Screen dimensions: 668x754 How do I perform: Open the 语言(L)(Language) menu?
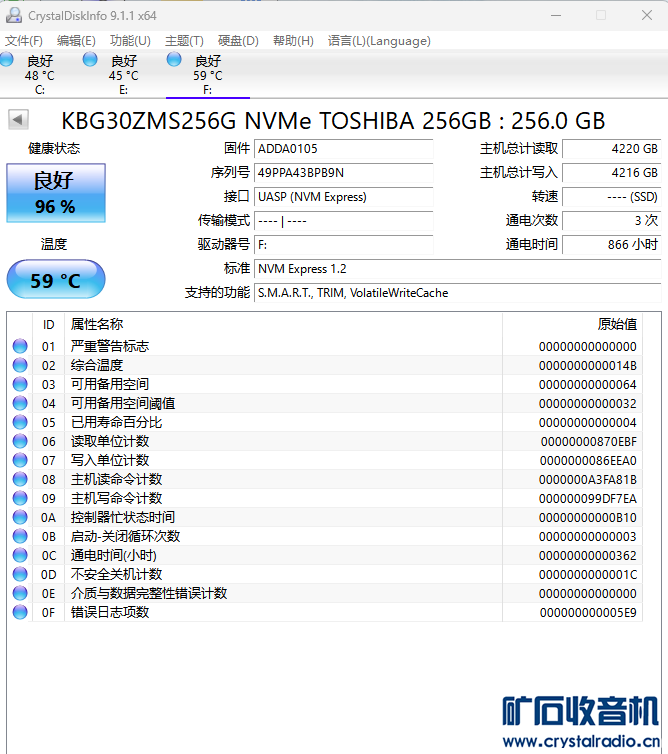coord(379,41)
